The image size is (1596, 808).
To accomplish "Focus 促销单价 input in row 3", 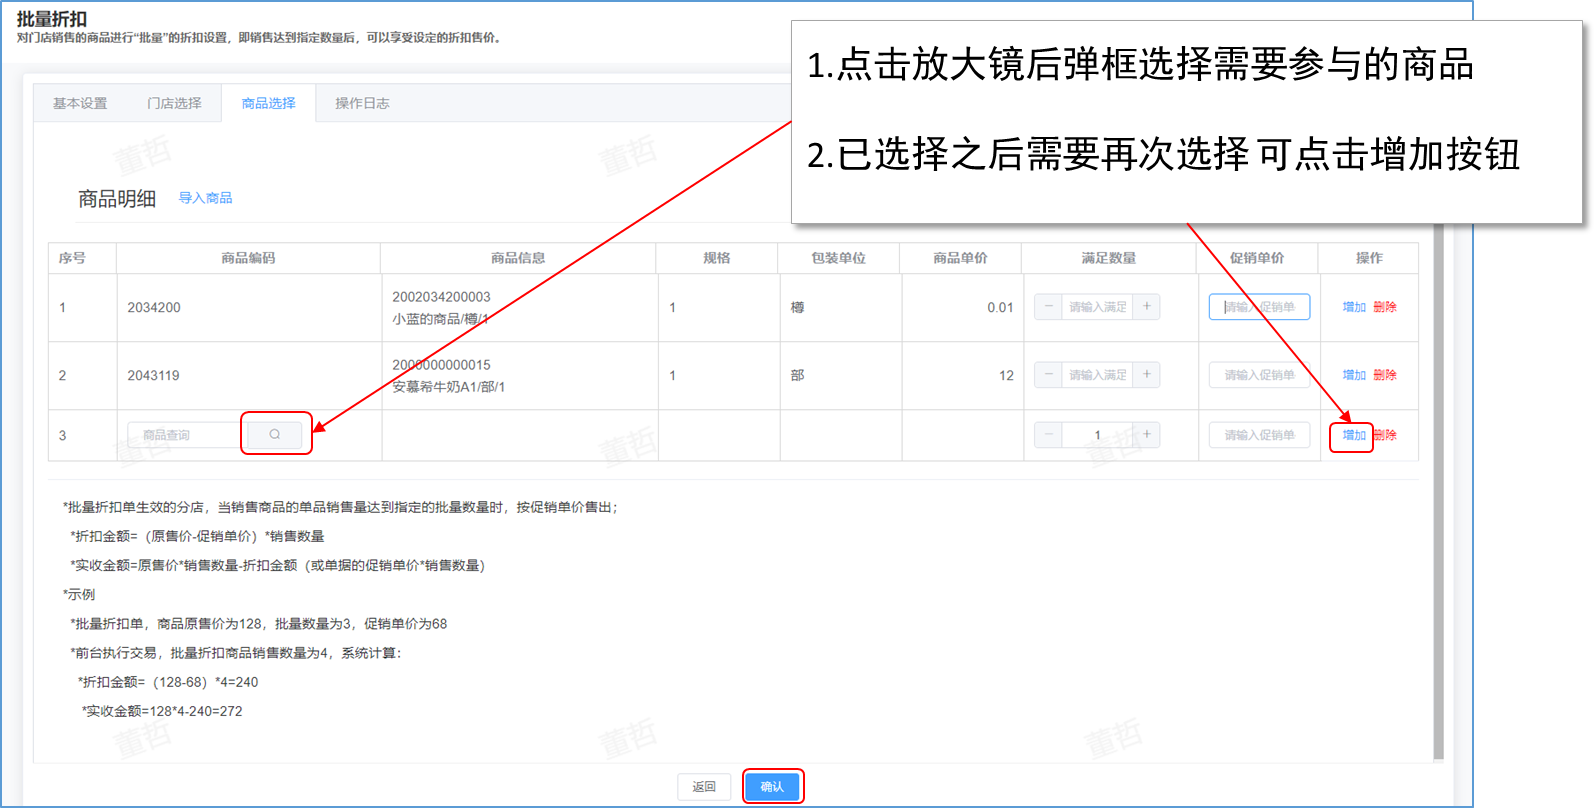I will pos(1259,435).
